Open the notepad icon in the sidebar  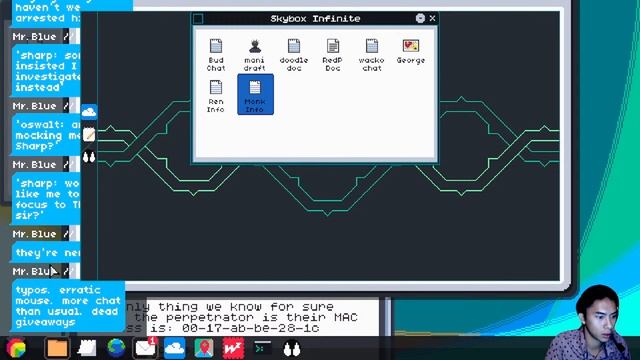coord(89,134)
